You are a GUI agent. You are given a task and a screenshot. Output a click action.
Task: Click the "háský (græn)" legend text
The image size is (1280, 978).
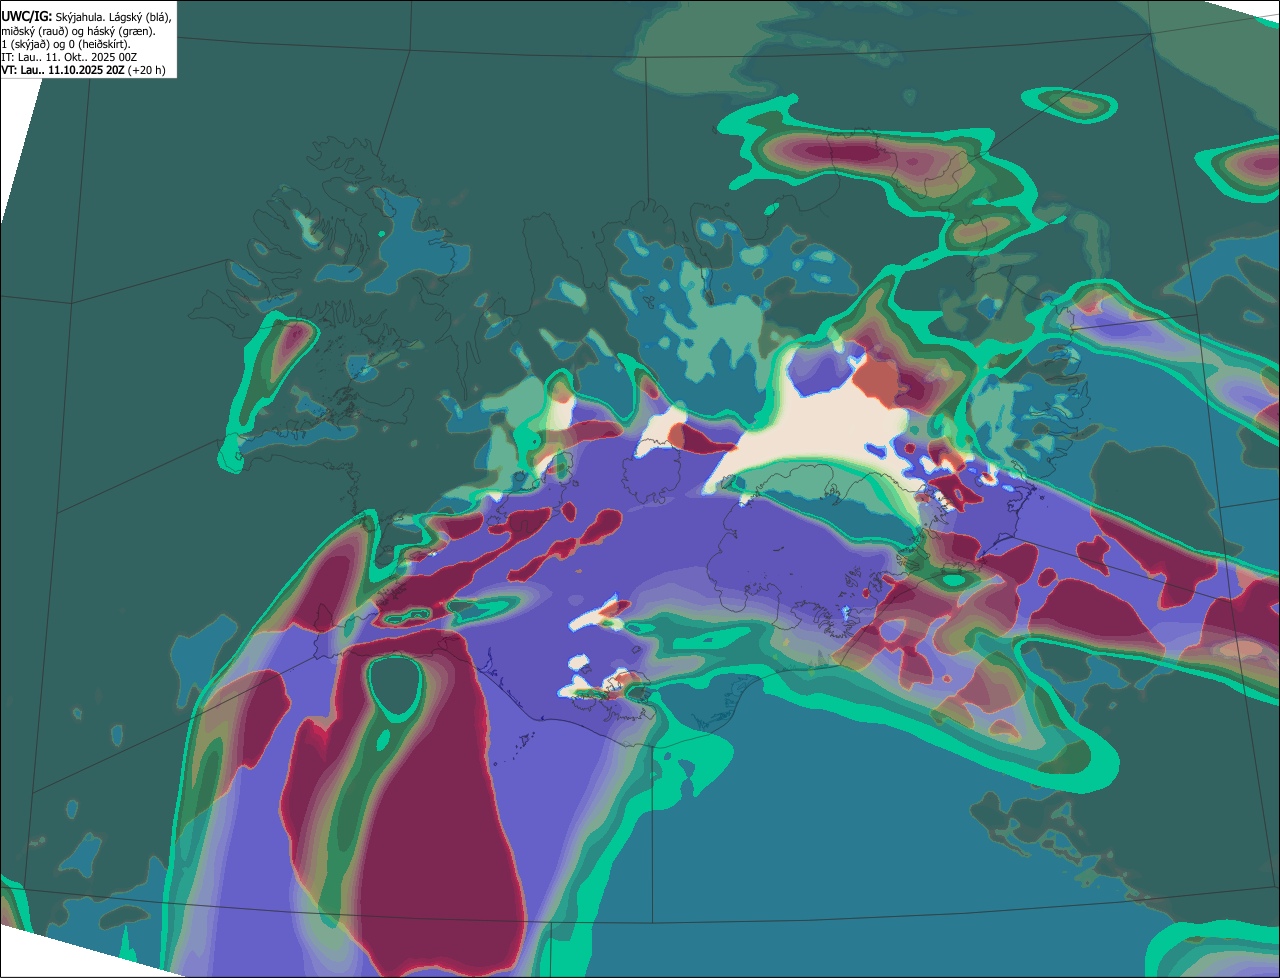(121, 32)
